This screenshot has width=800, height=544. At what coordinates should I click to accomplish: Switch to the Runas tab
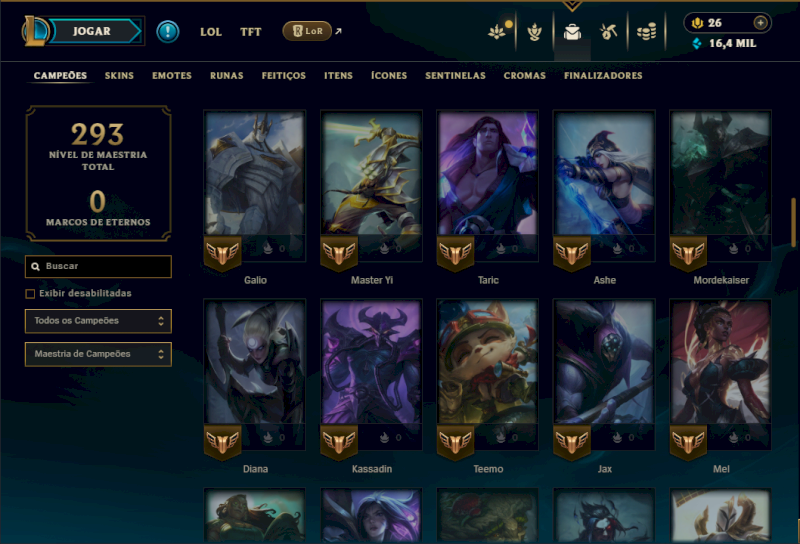point(227,76)
